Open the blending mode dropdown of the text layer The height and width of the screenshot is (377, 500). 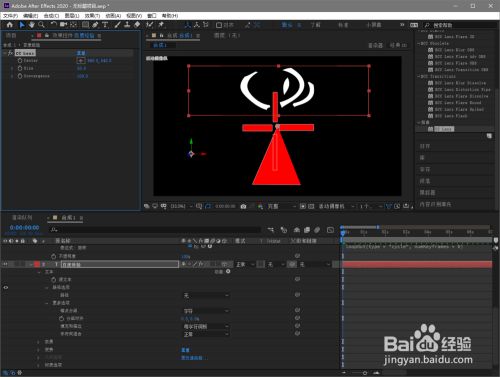[245, 264]
